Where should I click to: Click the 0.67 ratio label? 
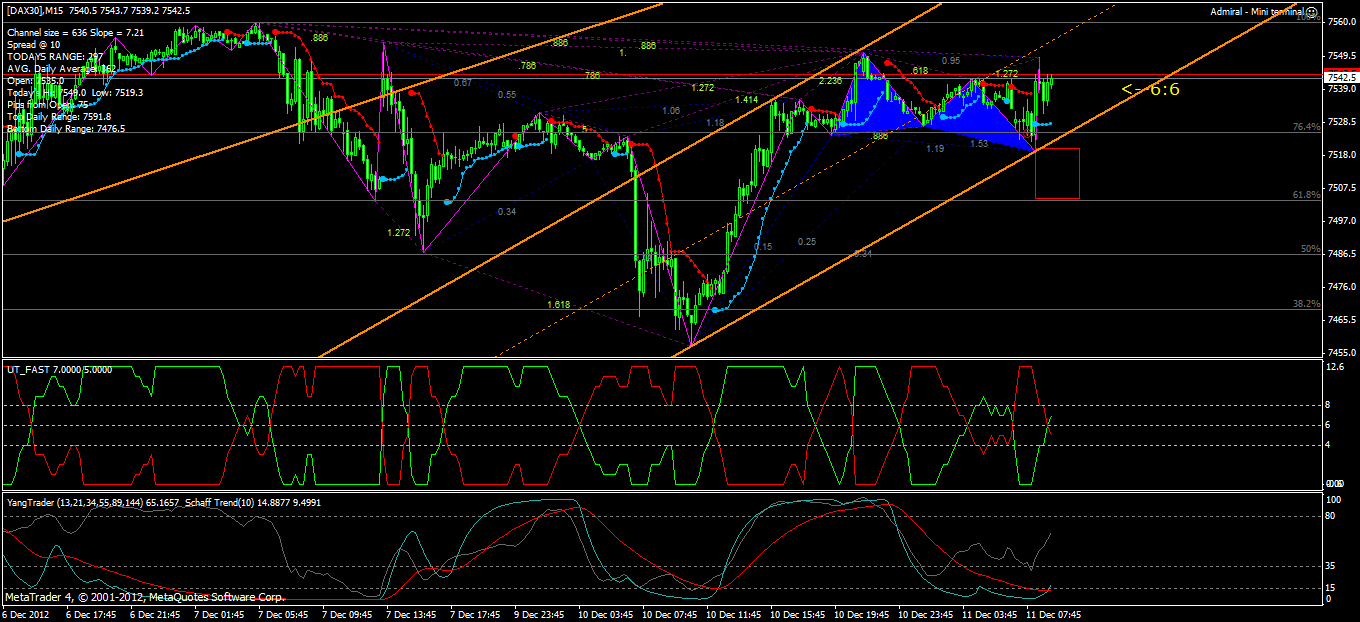(x=463, y=83)
